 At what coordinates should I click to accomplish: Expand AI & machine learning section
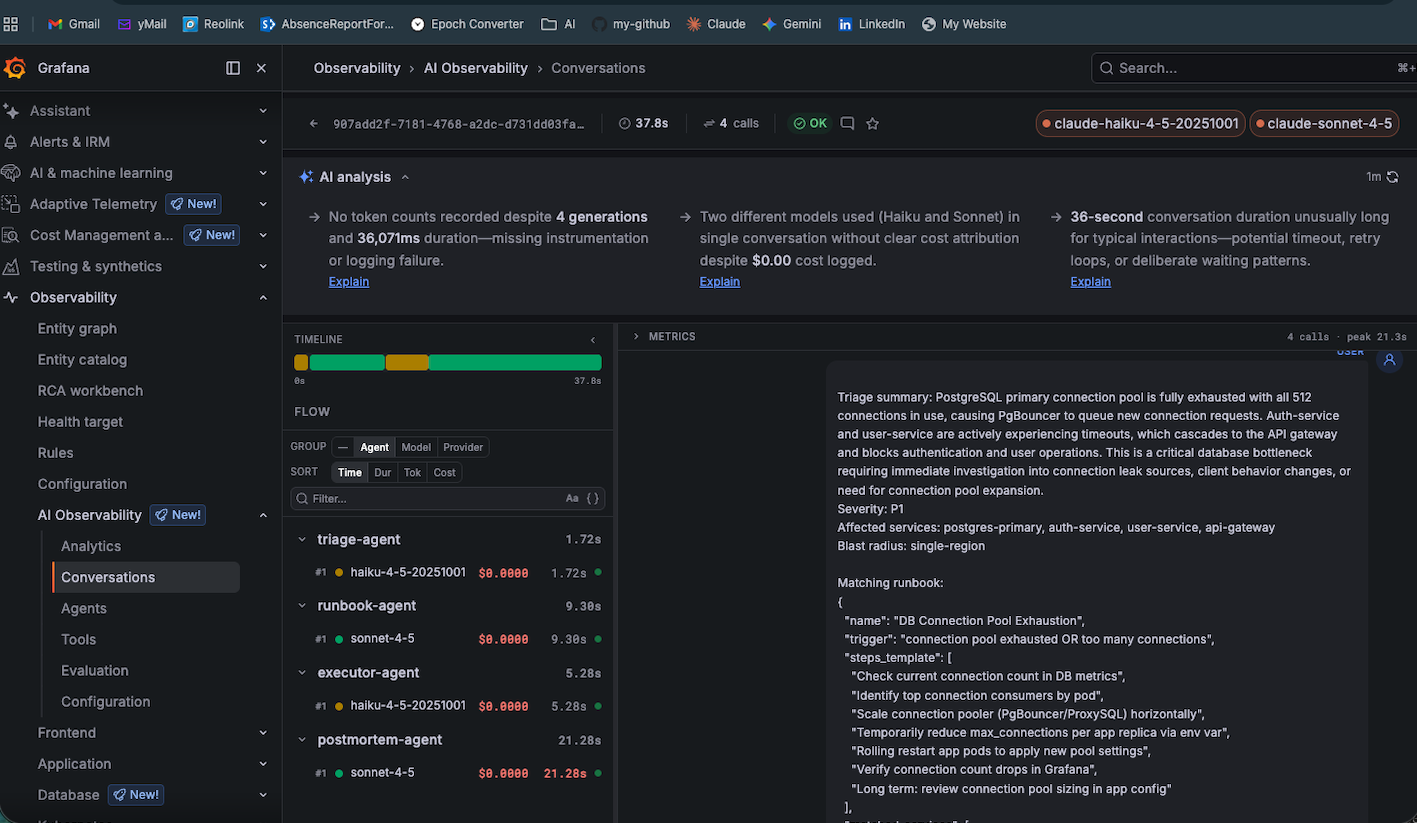[x=263, y=173]
